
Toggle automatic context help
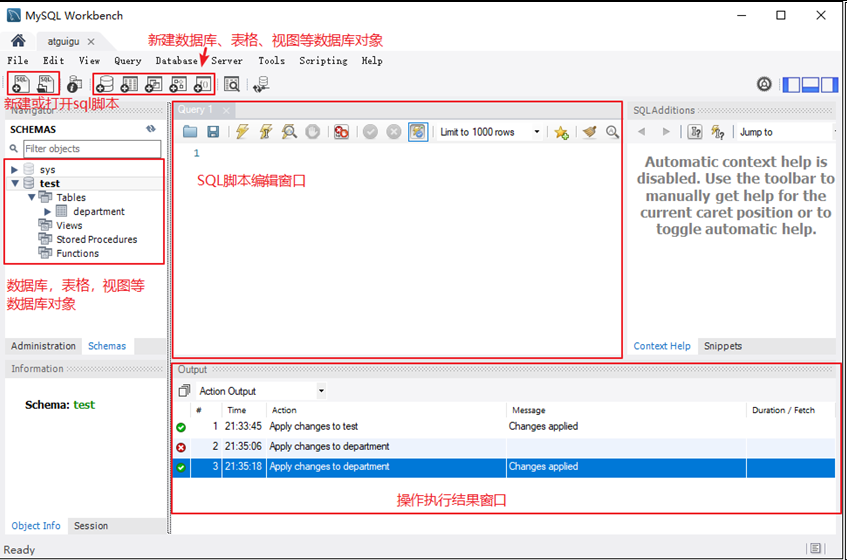(x=718, y=132)
